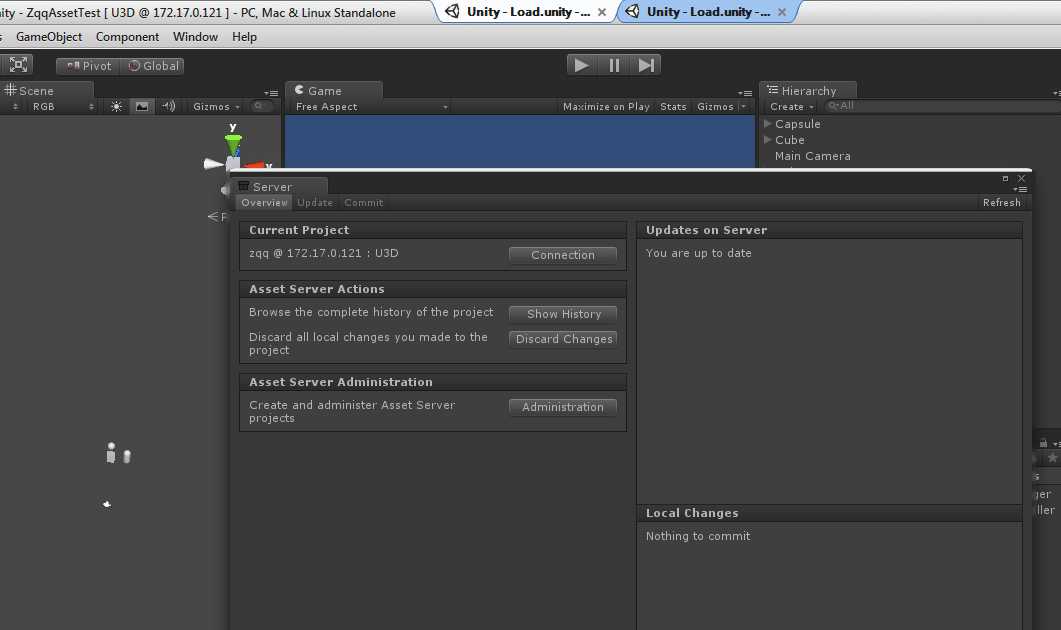The width and height of the screenshot is (1061, 630).
Task: Toggle Stats in Game view
Action: pos(673,106)
